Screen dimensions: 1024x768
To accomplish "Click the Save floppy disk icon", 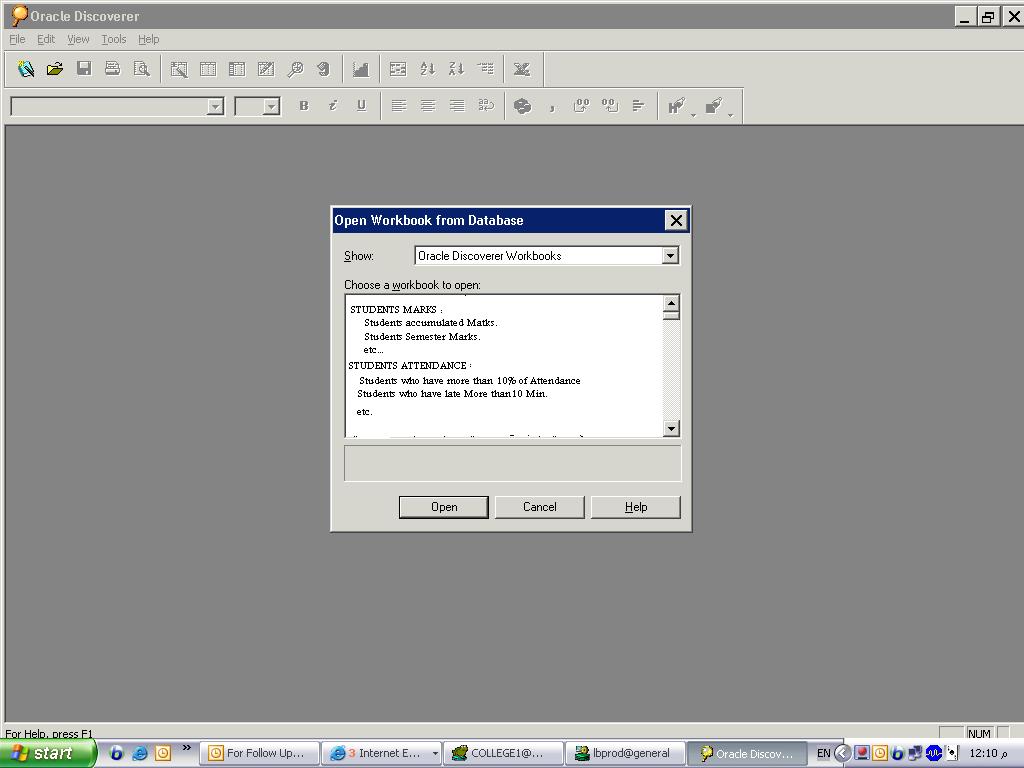I will tap(84, 69).
